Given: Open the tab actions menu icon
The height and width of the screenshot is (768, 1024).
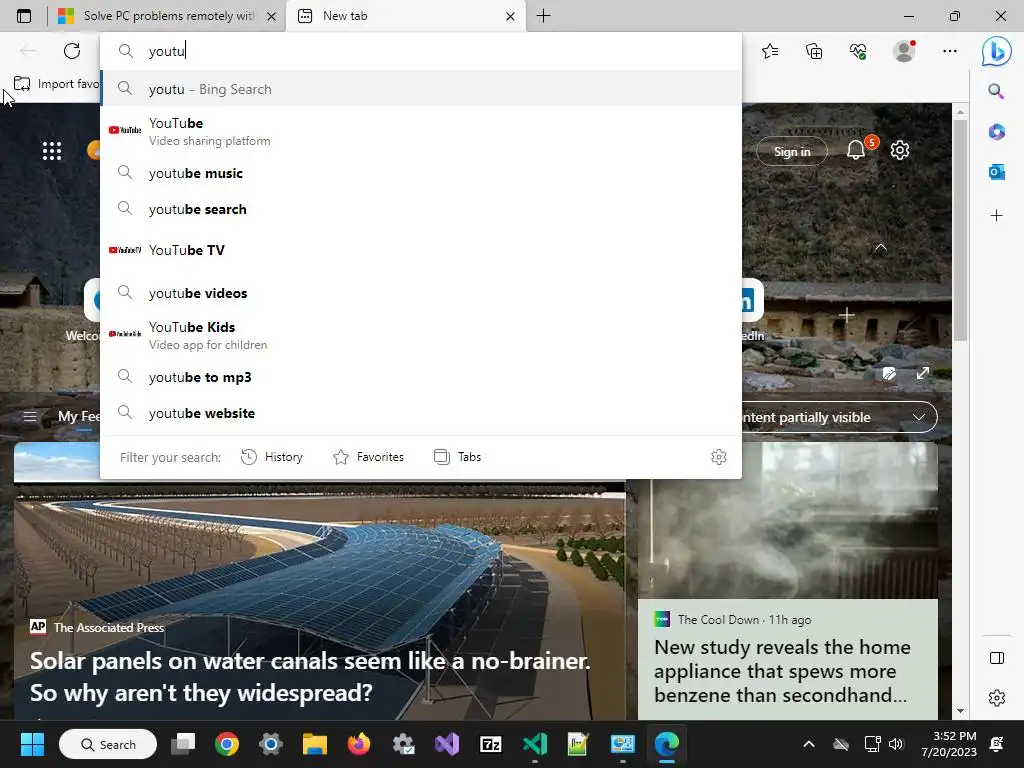Looking at the screenshot, I should click(24, 16).
